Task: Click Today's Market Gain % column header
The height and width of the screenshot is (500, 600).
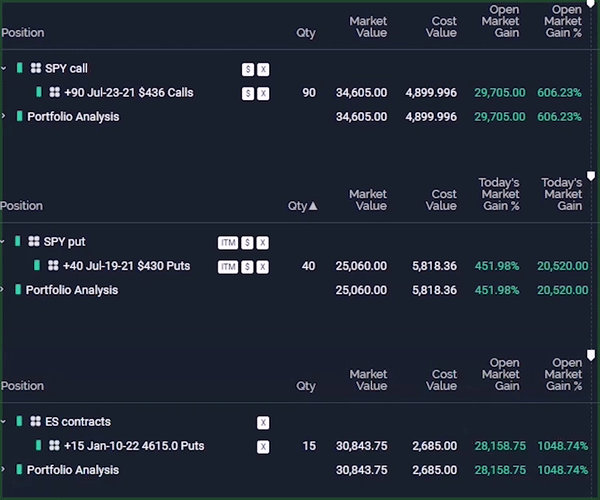Action: pos(500,194)
